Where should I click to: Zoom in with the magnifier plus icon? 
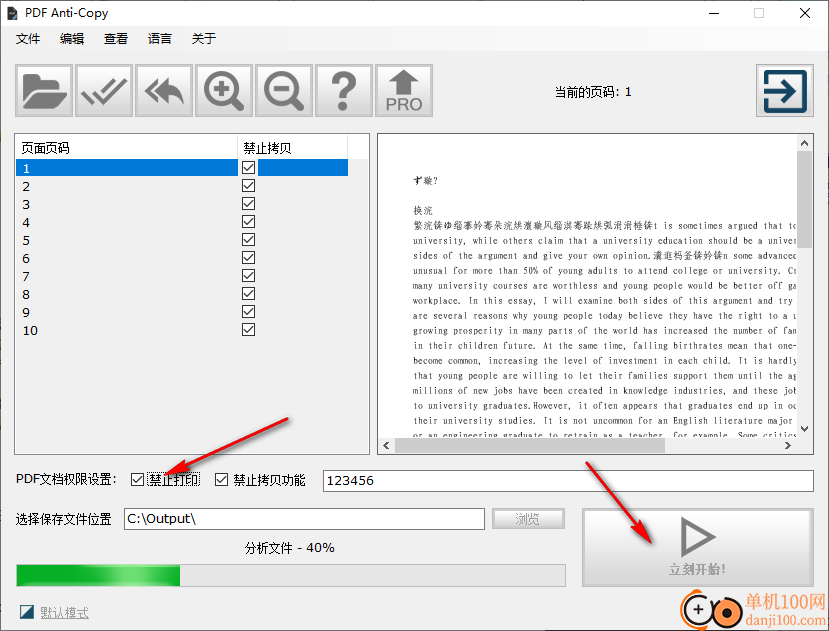(224, 90)
